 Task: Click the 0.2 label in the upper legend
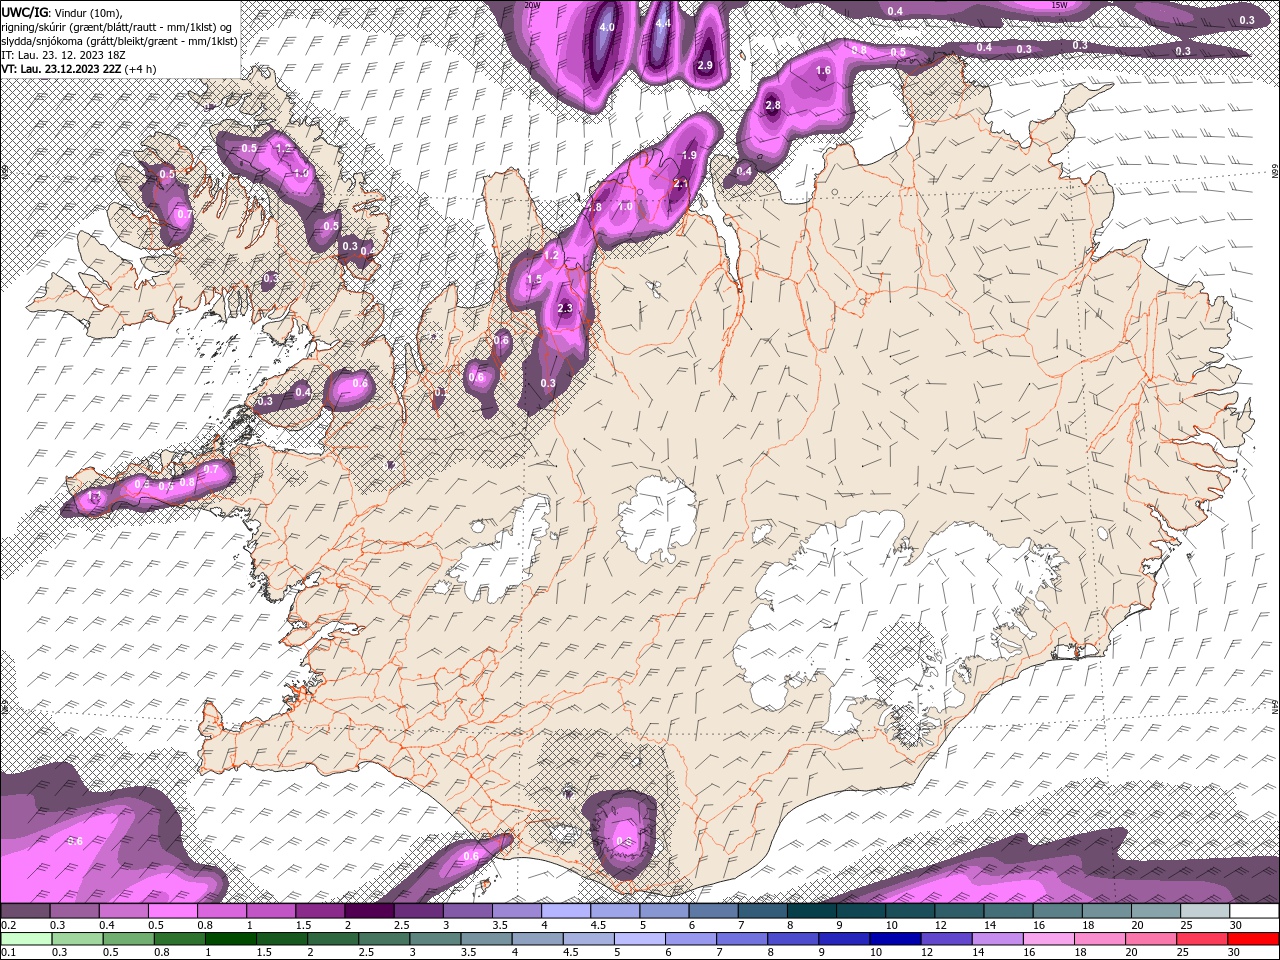(8, 925)
